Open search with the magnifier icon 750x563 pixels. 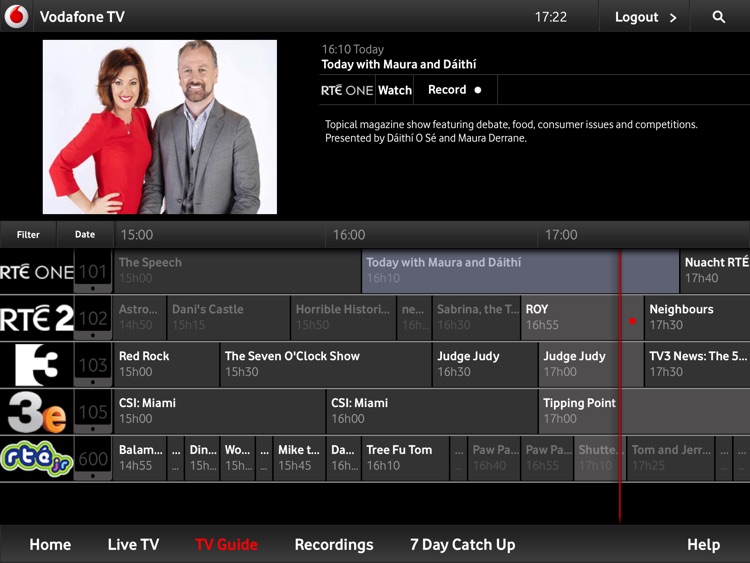(x=718, y=17)
